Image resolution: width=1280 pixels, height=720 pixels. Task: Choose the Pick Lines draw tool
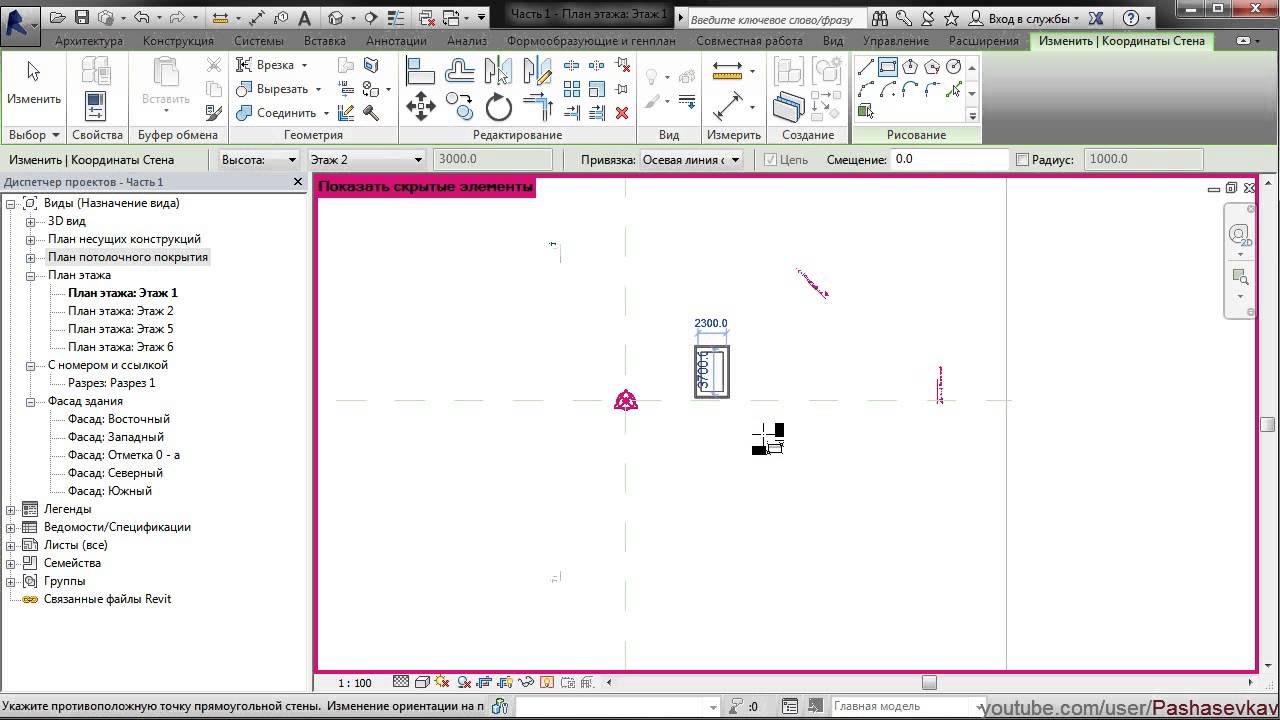click(954, 91)
